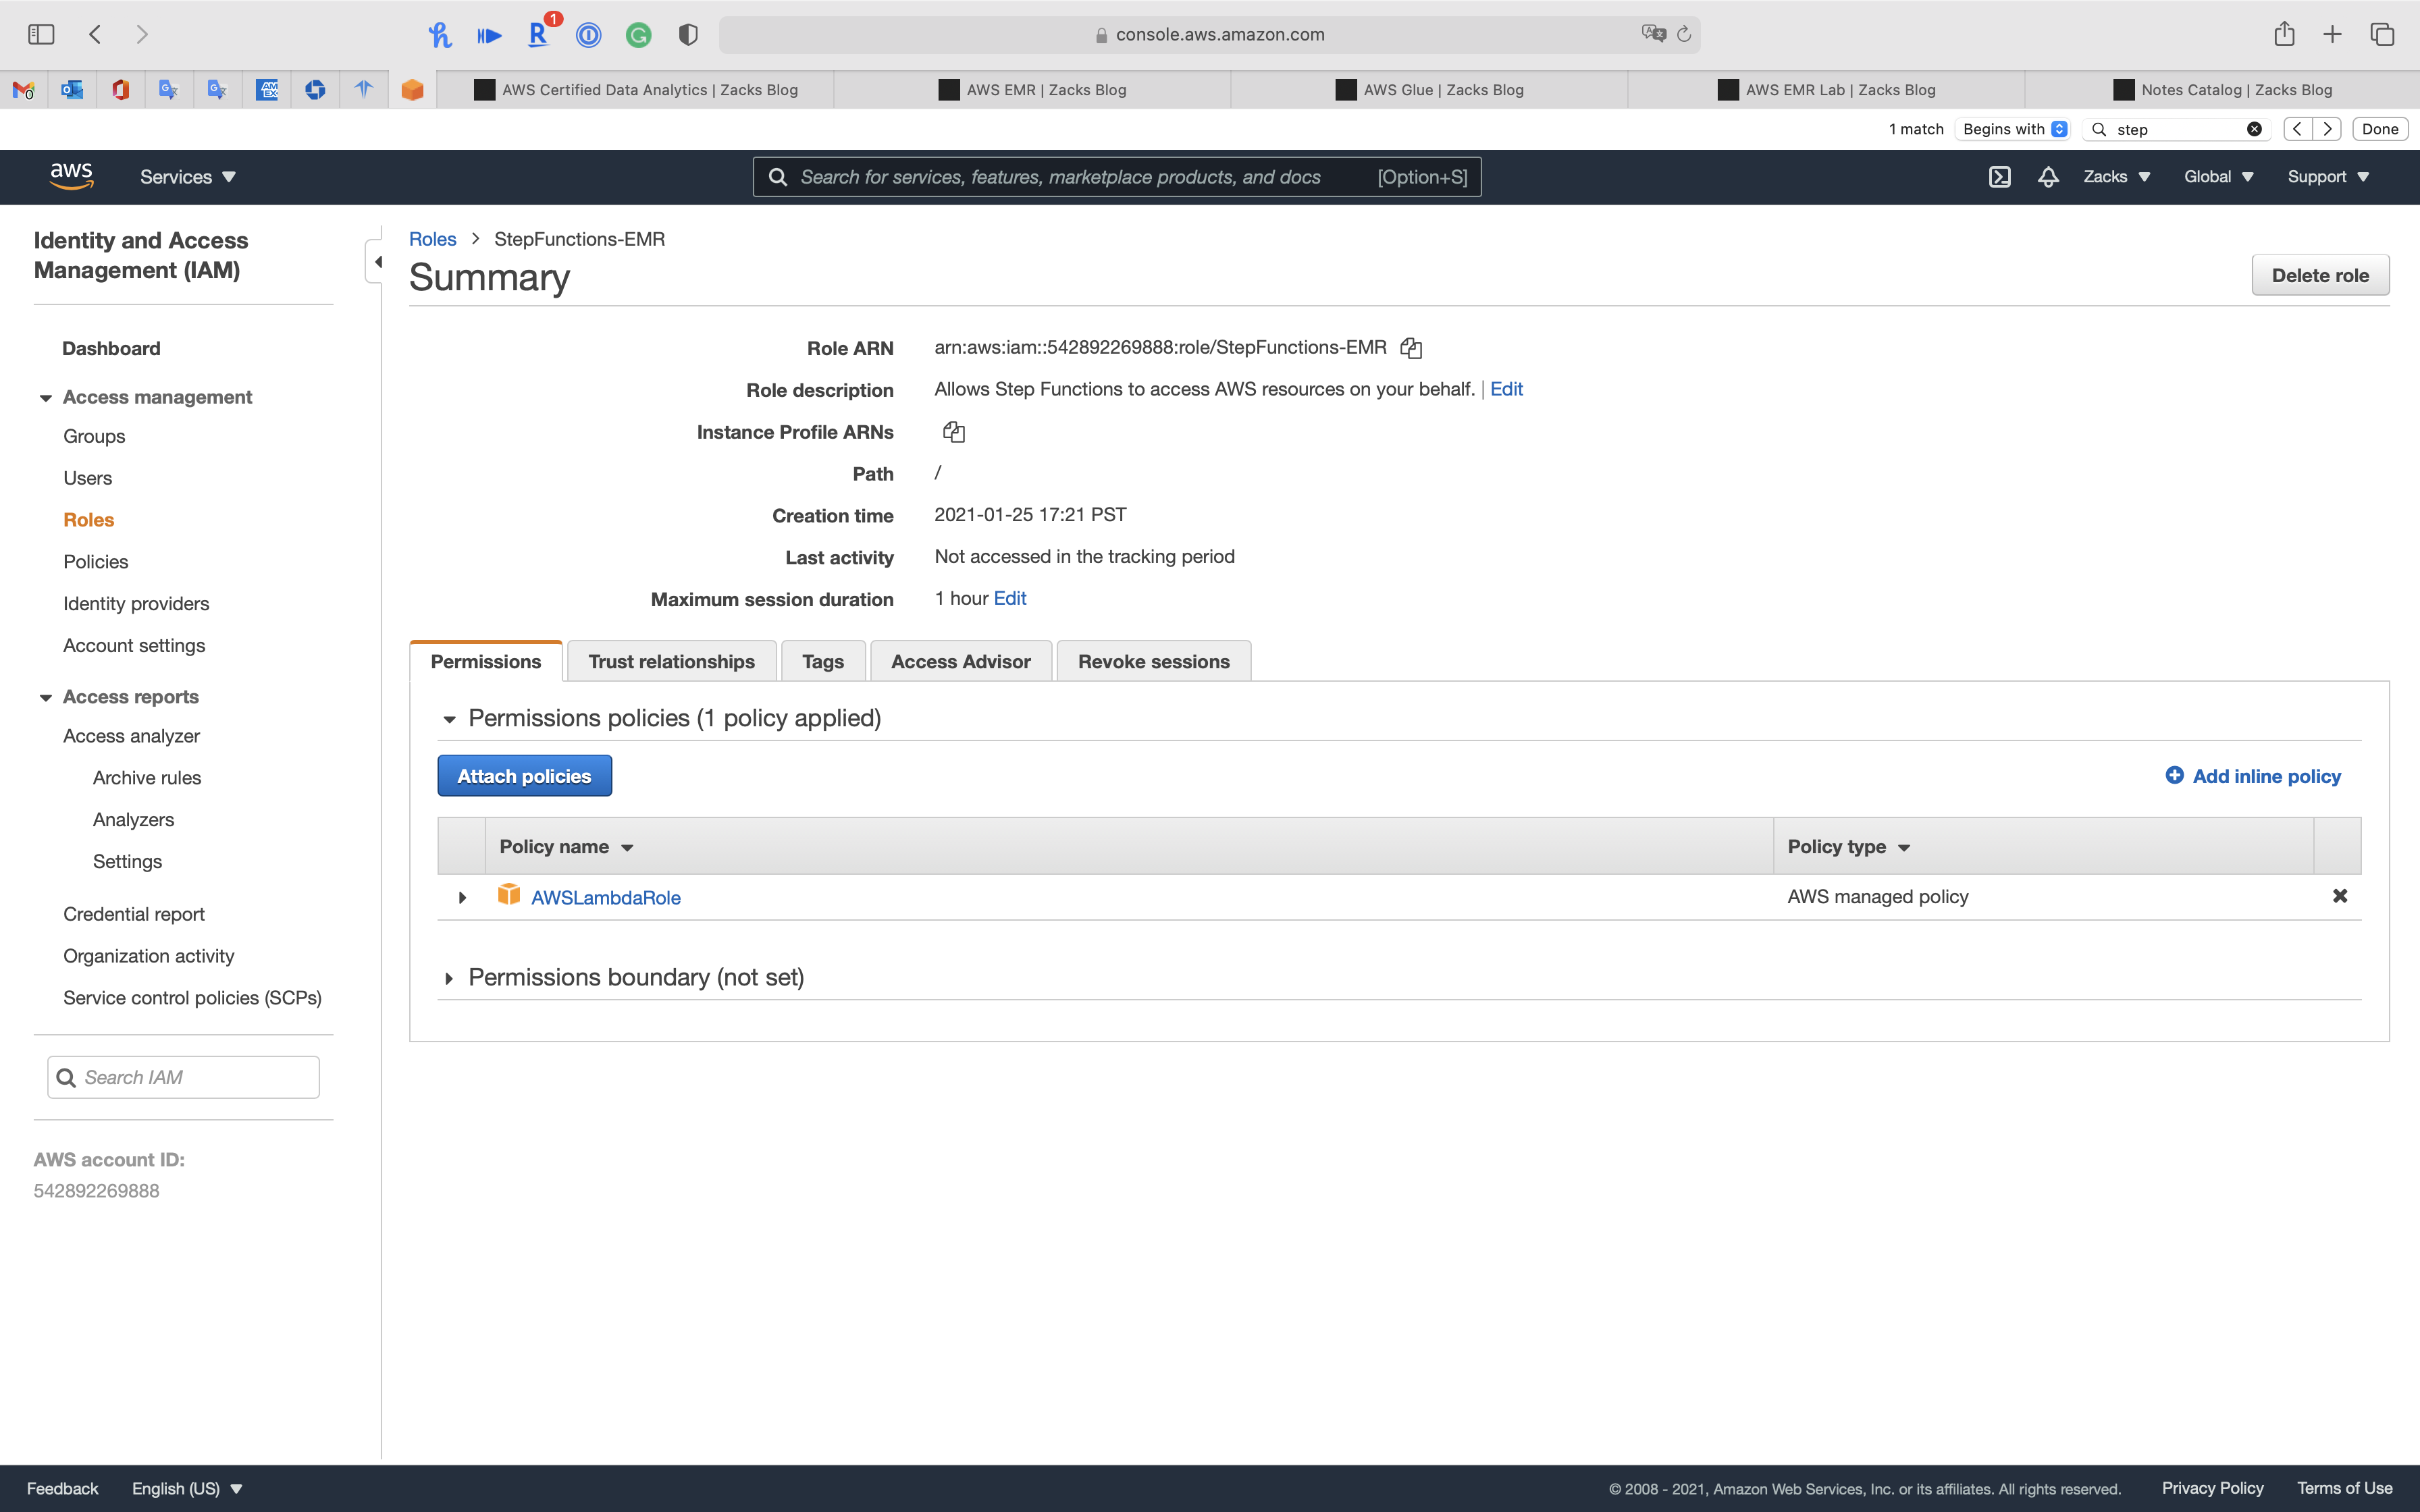This screenshot has height=1512, width=2420.
Task: Expand the AWSLambdaRole policy row
Action: (x=462, y=898)
